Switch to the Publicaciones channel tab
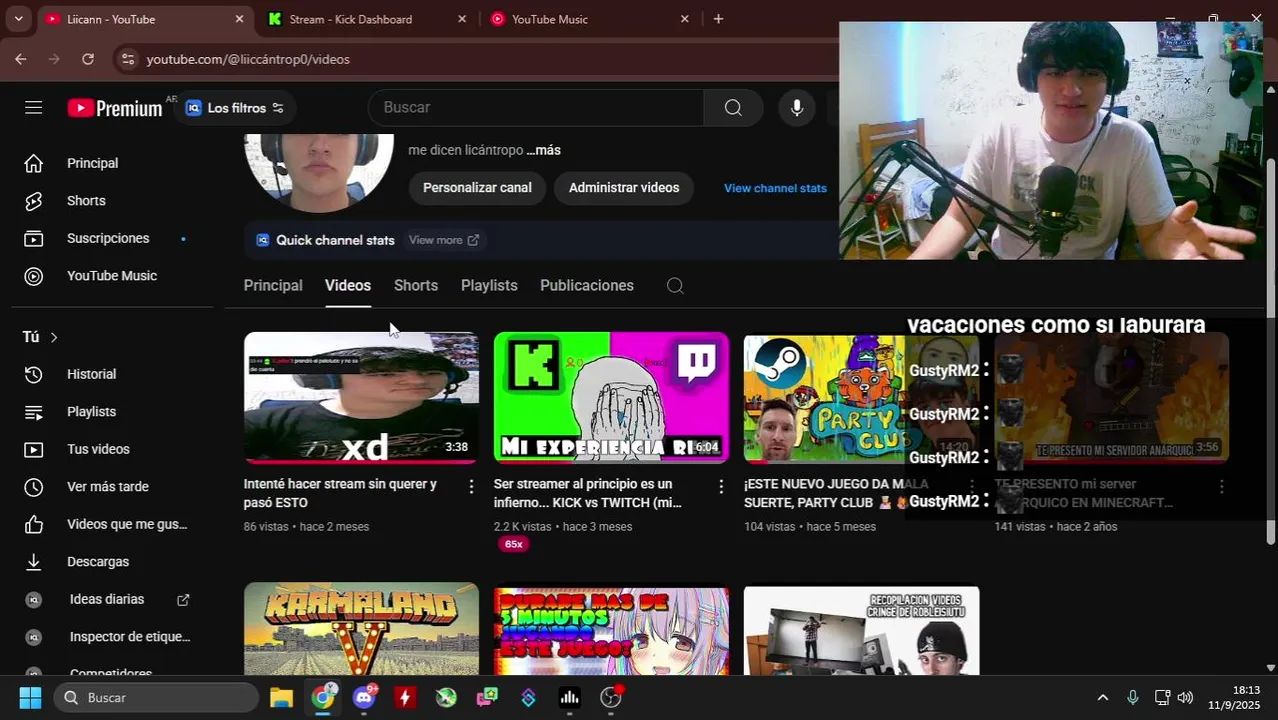The width and height of the screenshot is (1278, 720). point(587,286)
